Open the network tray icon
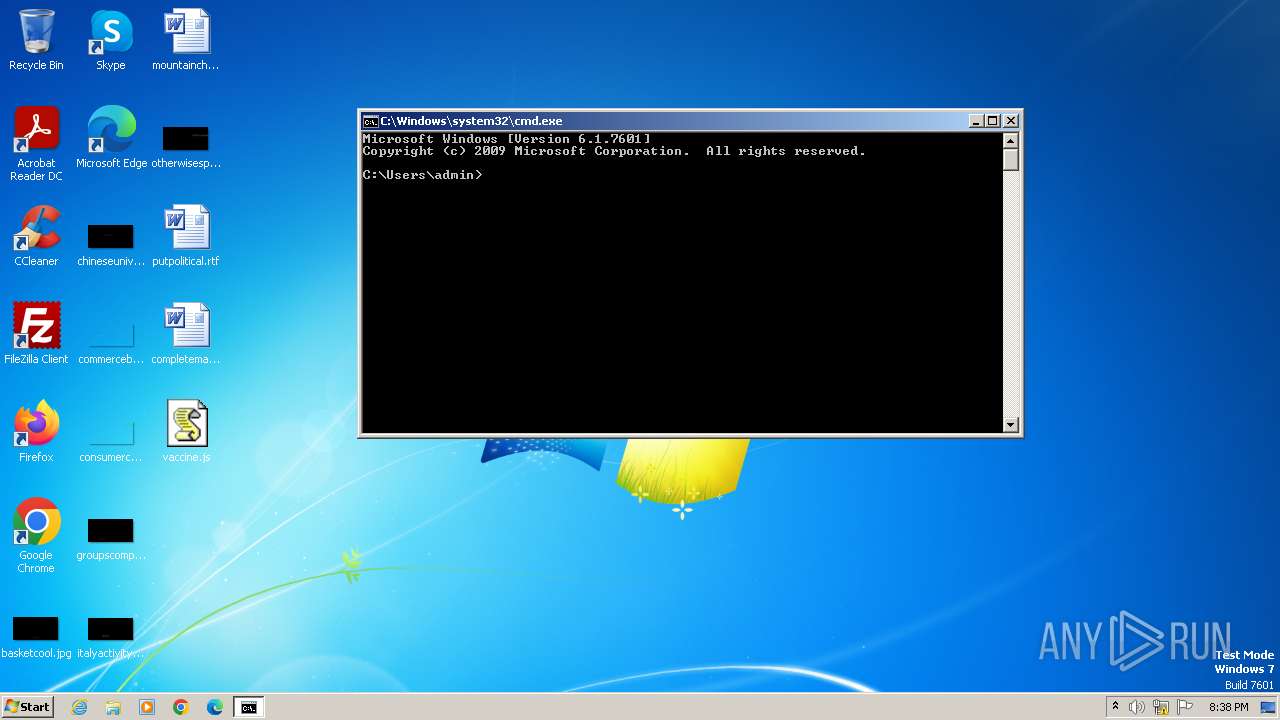 tap(1161, 707)
